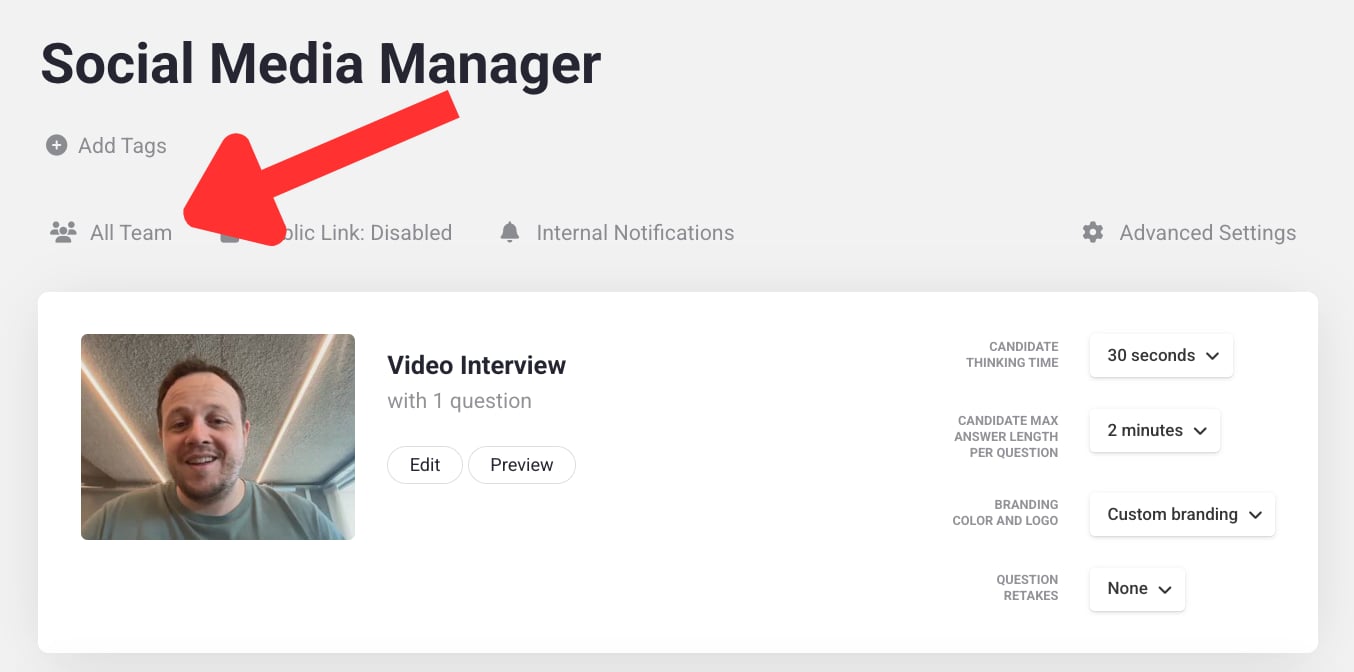
Task: Click the video interview thumbnail
Action: 218,437
